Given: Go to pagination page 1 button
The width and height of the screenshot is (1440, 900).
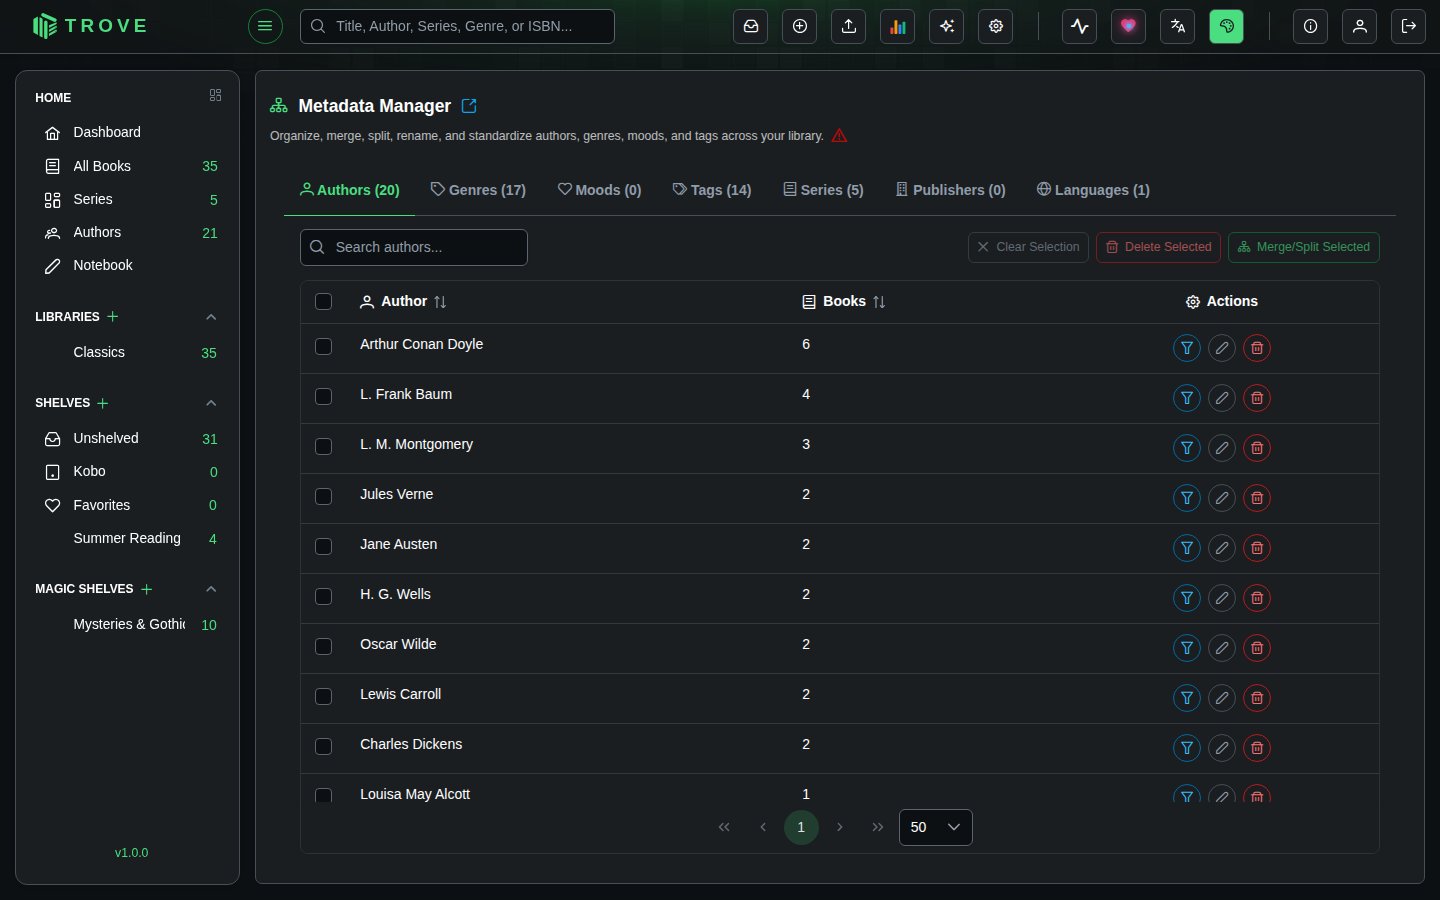Looking at the screenshot, I should 801,827.
